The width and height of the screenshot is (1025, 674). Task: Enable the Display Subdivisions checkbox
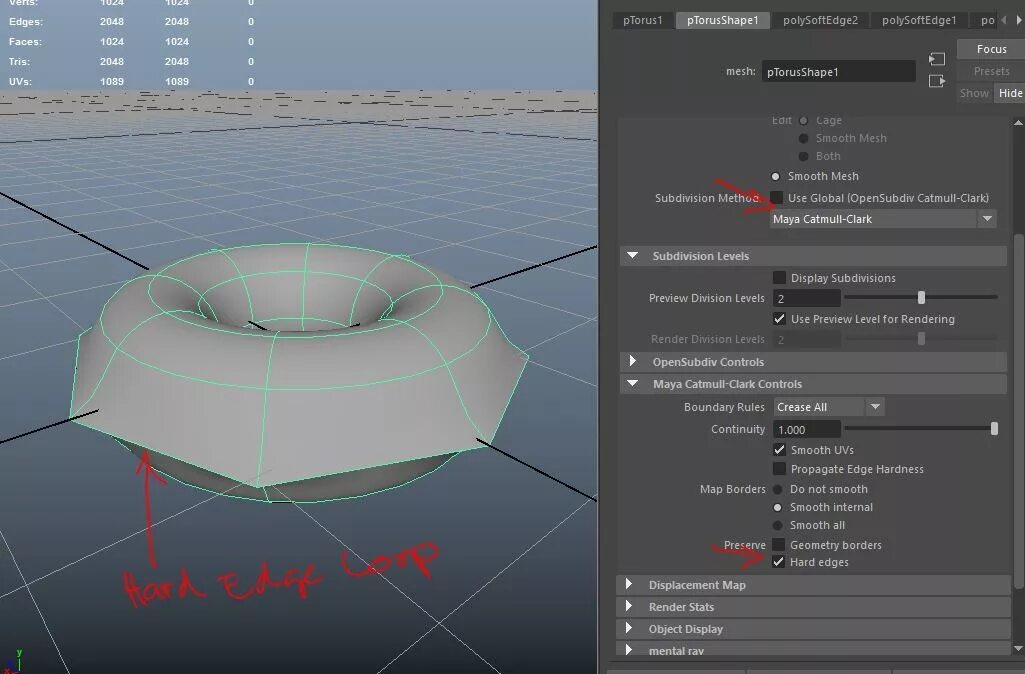tap(779, 278)
